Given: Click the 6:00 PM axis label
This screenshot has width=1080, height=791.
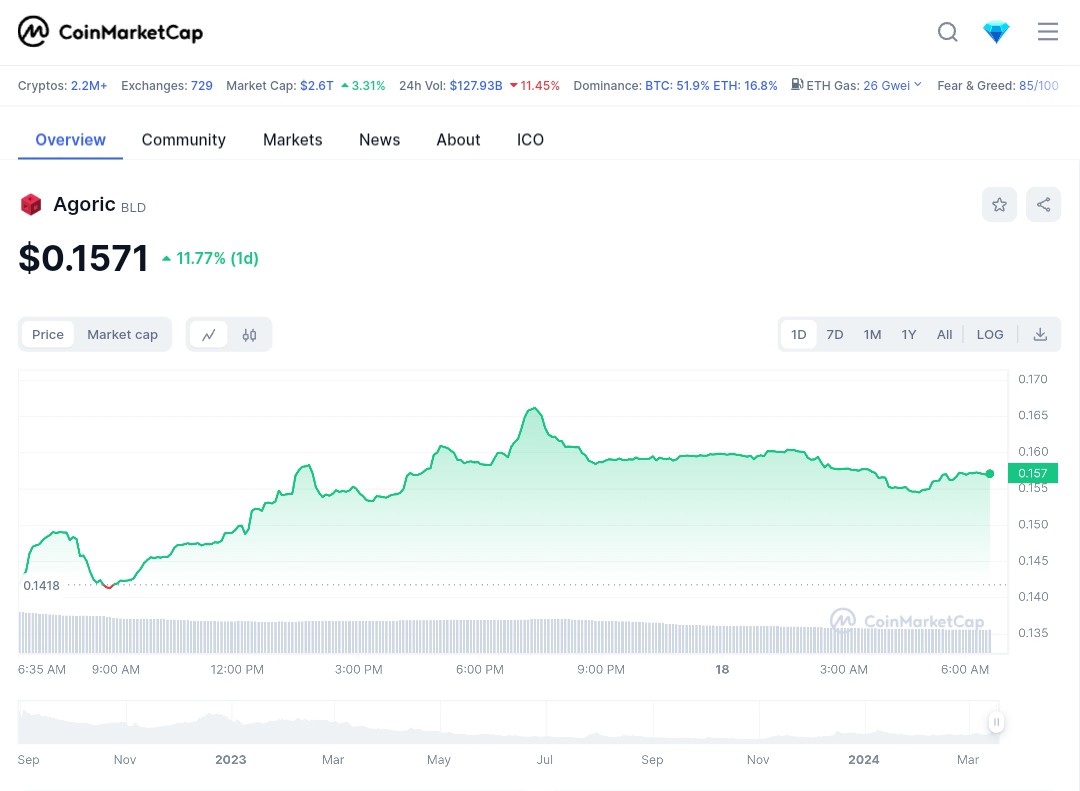Looking at the screenshot, I should pyautogui.click(x=479, y=670).
